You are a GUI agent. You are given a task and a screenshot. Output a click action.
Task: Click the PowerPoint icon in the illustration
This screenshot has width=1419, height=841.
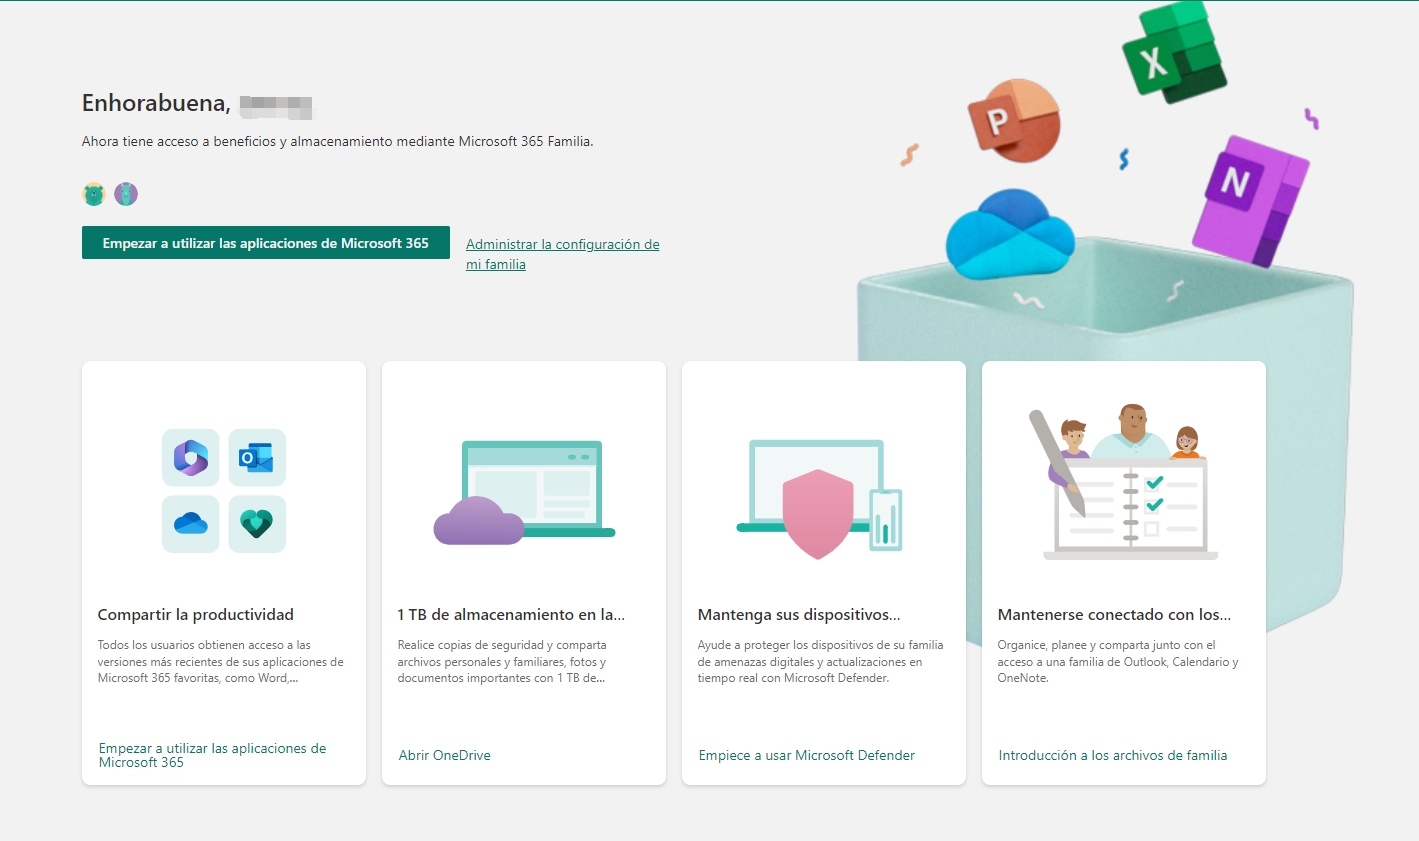click(x=1013, y=120)
